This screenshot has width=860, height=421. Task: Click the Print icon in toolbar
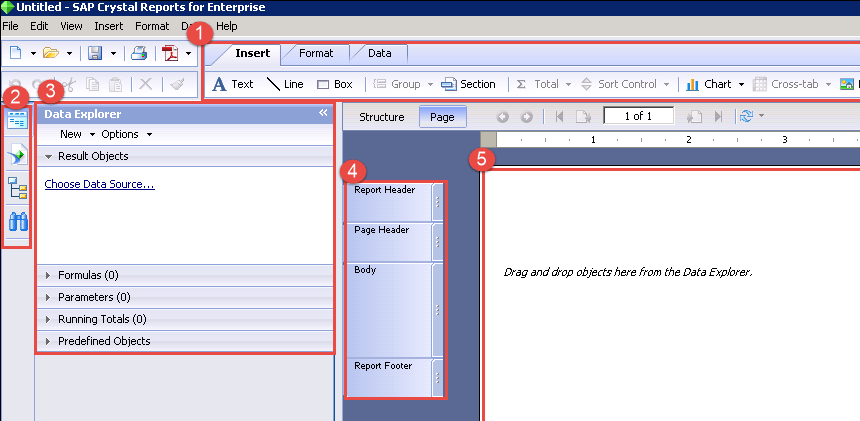coord(140,52)
